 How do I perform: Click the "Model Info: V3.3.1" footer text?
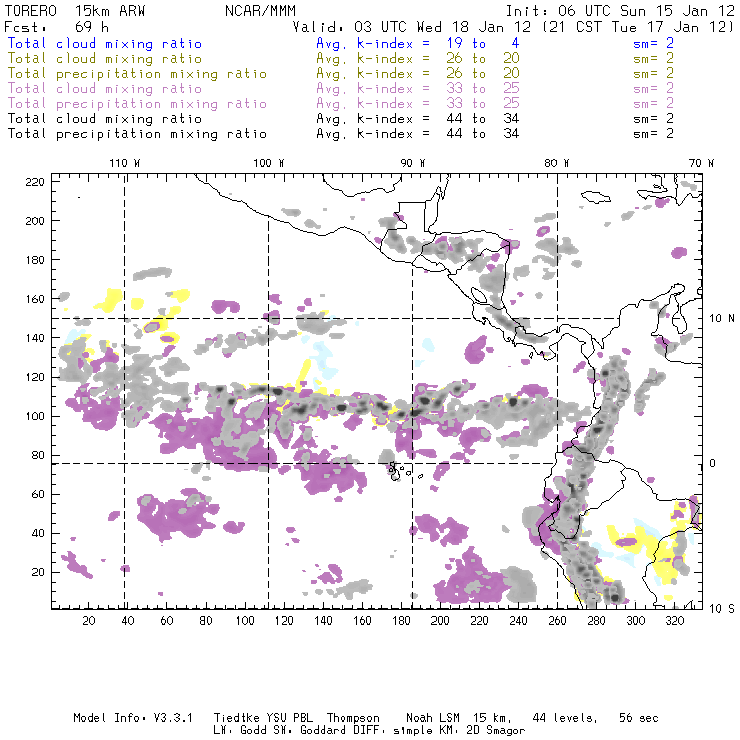click(133, 718)
